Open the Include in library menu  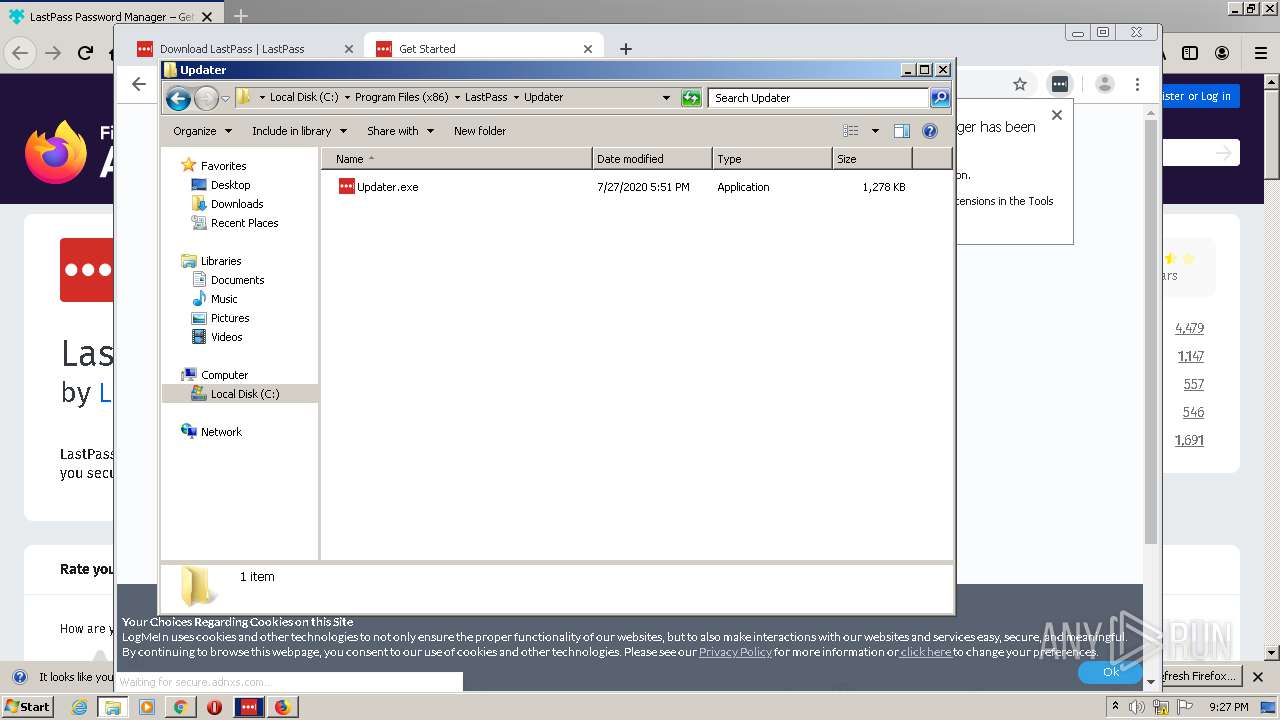pyautogui.click(x=299, y=131)
